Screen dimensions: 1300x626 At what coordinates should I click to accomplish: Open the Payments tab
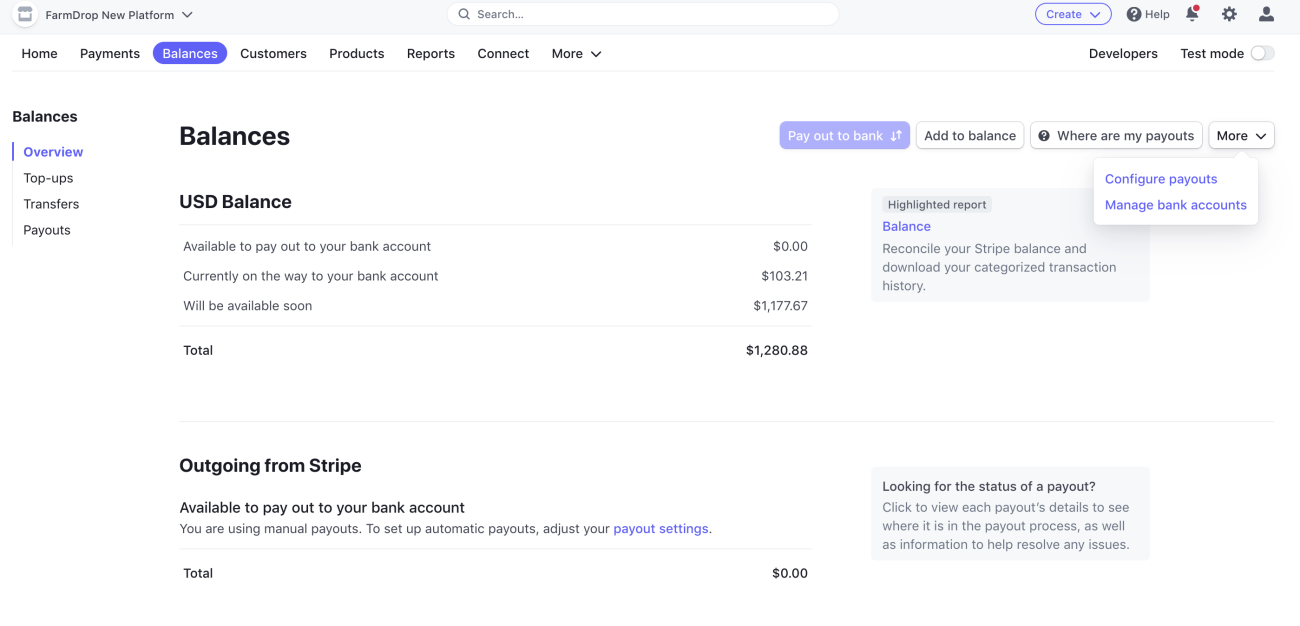coord(110,54)
